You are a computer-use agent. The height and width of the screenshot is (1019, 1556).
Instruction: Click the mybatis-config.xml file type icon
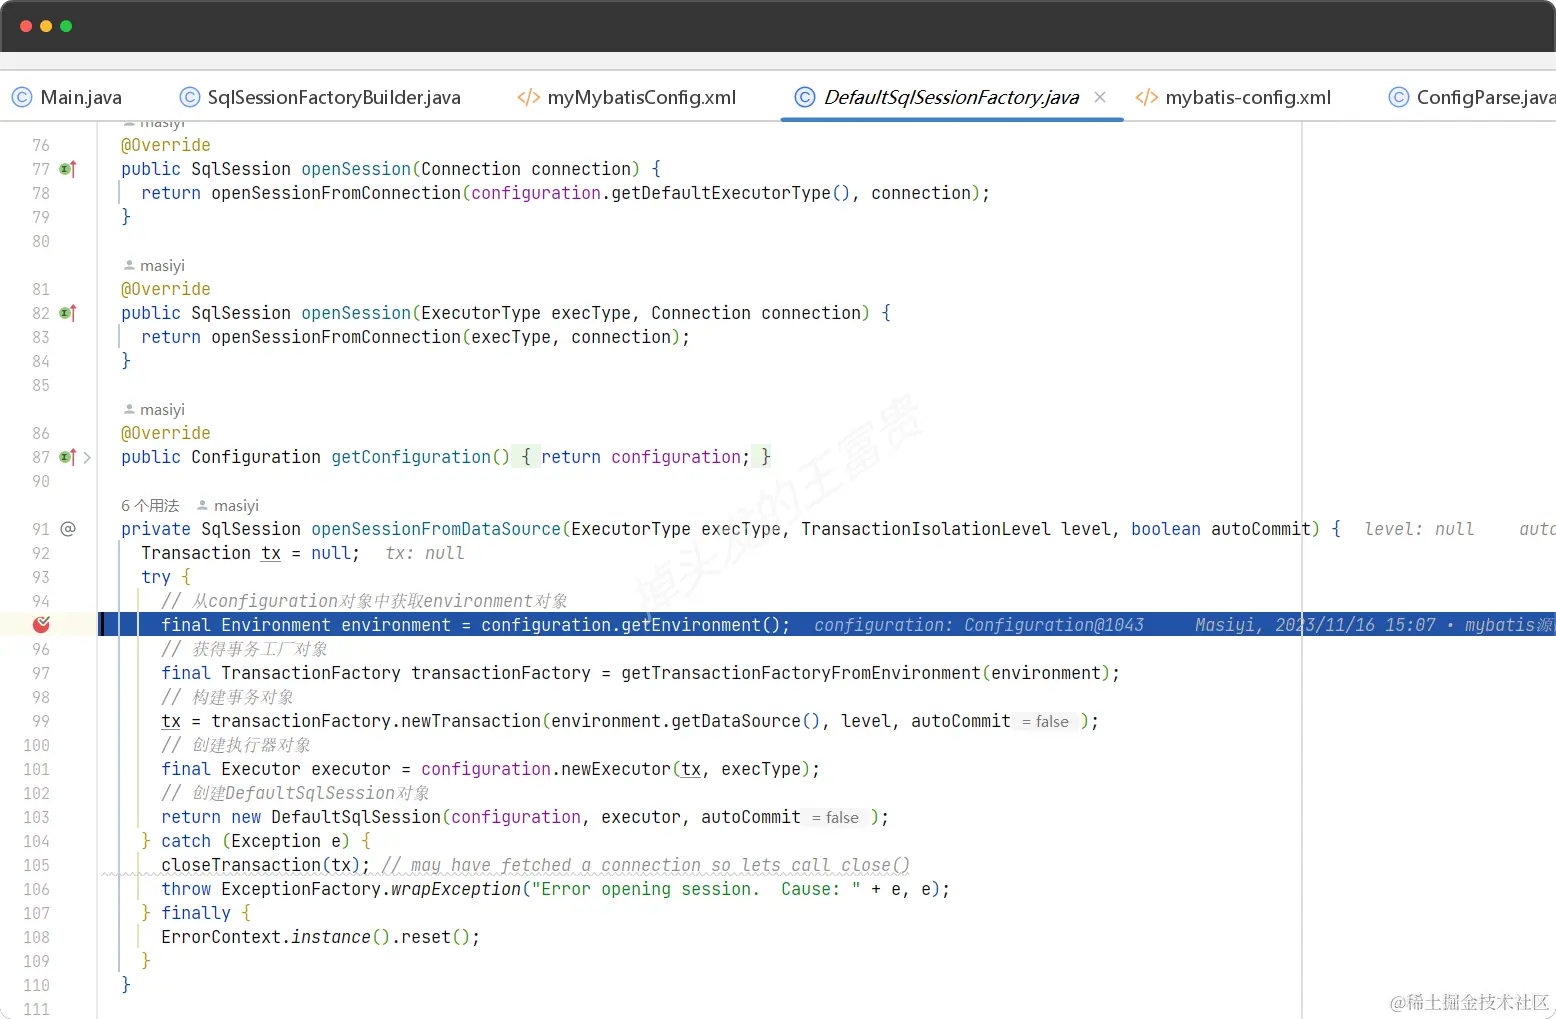1146,97
